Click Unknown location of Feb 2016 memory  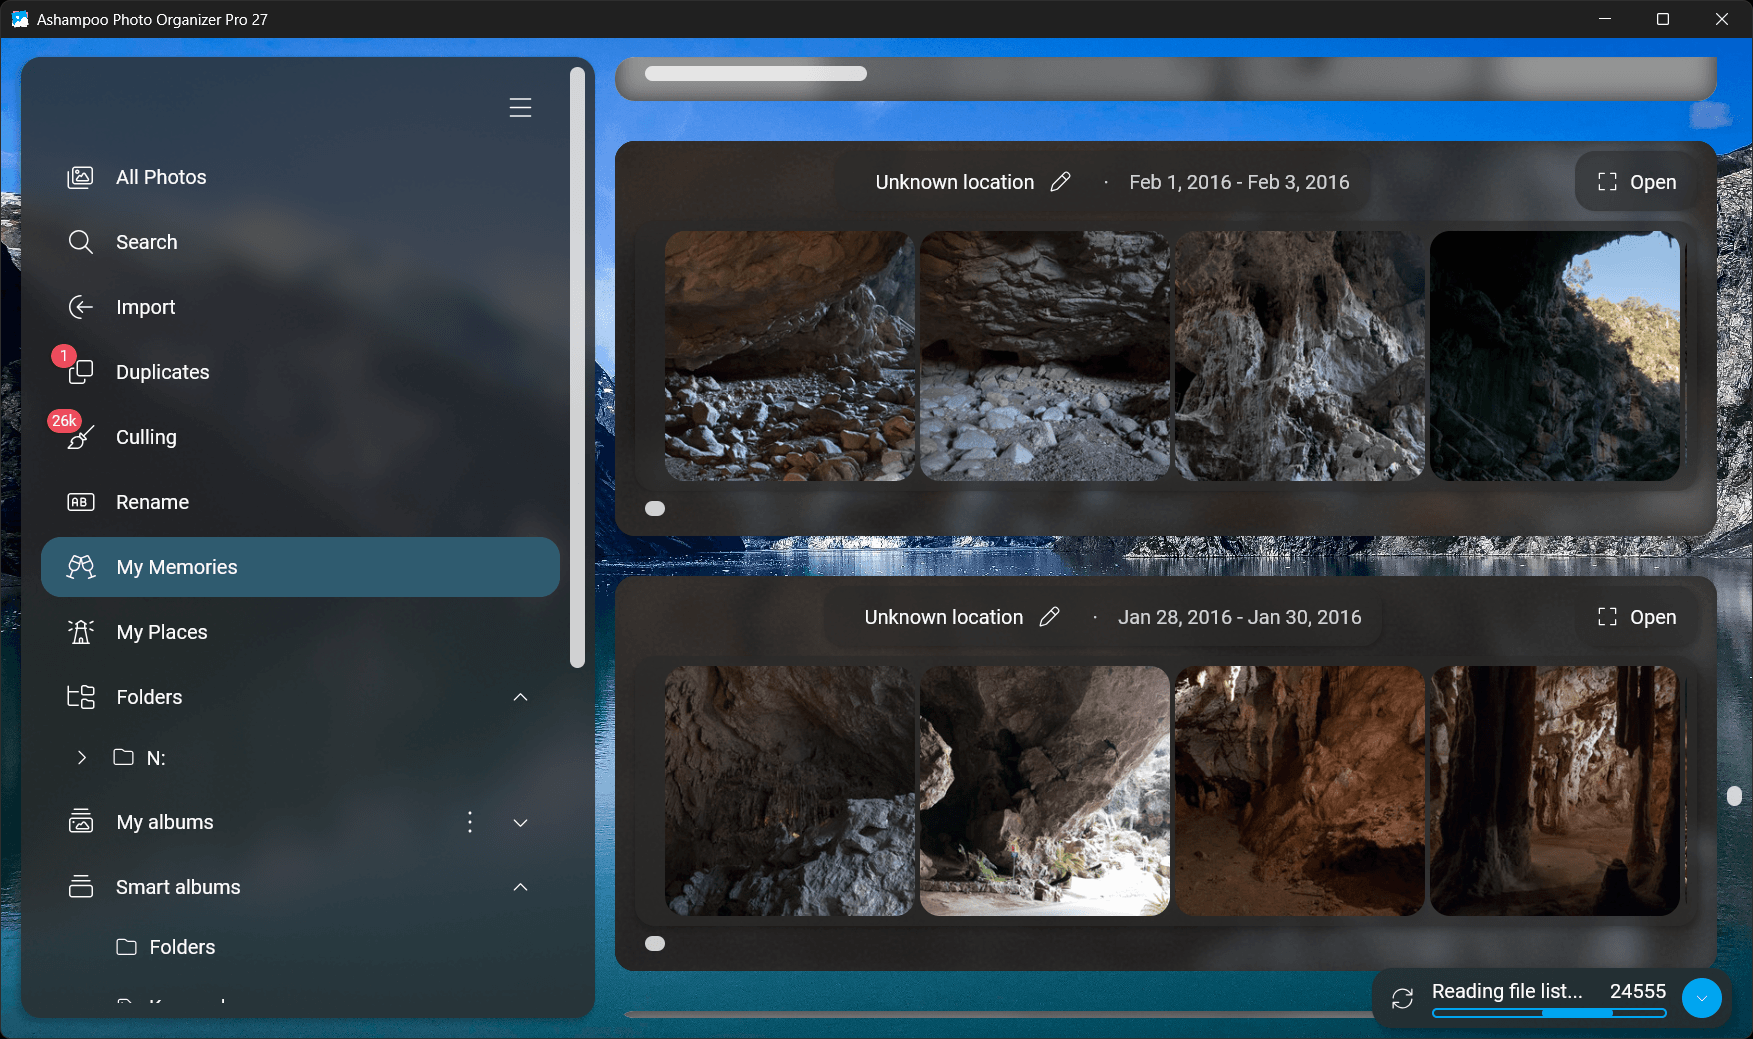954,182
